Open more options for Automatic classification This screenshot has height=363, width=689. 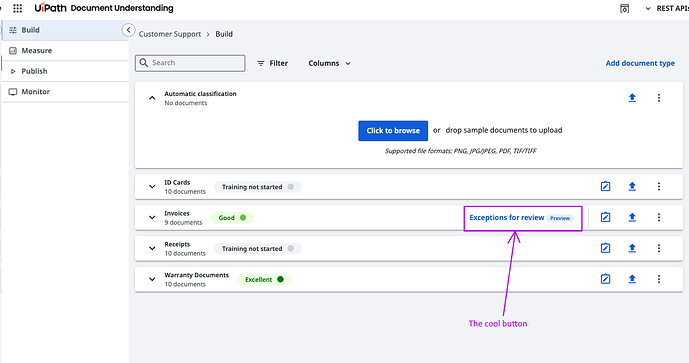coord(659,98)
